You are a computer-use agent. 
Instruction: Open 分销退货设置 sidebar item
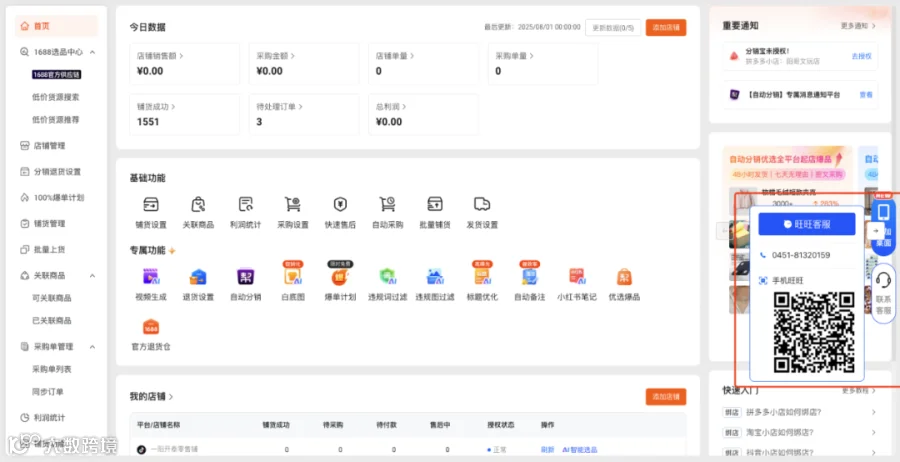coord(56,172)
